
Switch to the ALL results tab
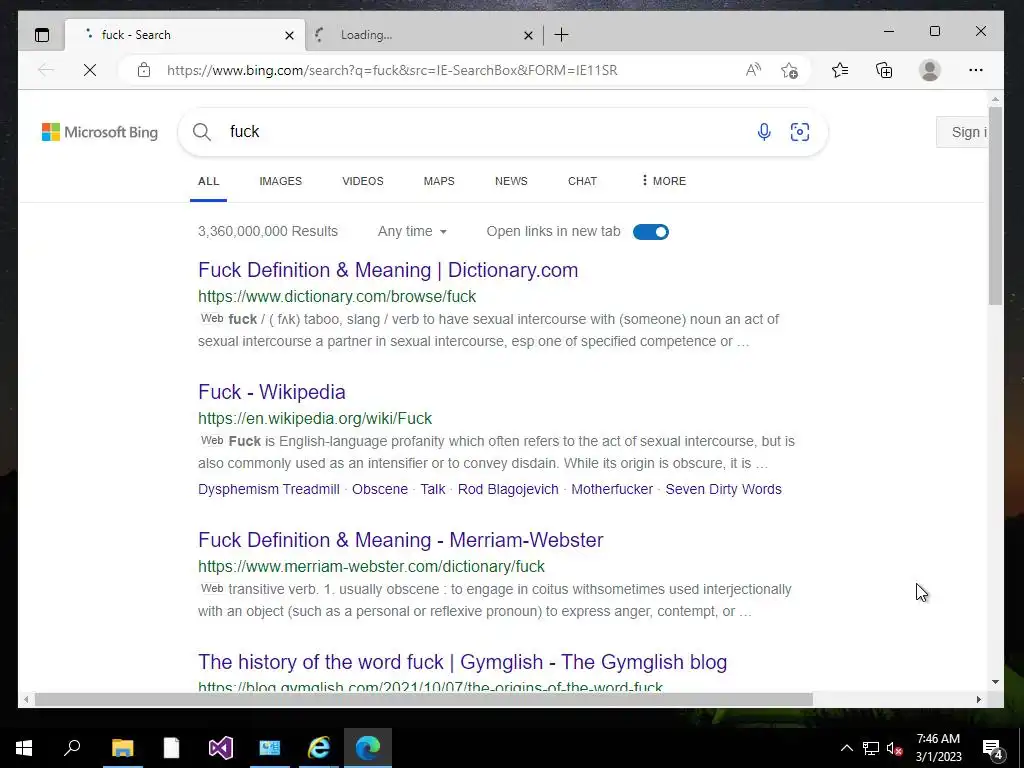[208, 182]
